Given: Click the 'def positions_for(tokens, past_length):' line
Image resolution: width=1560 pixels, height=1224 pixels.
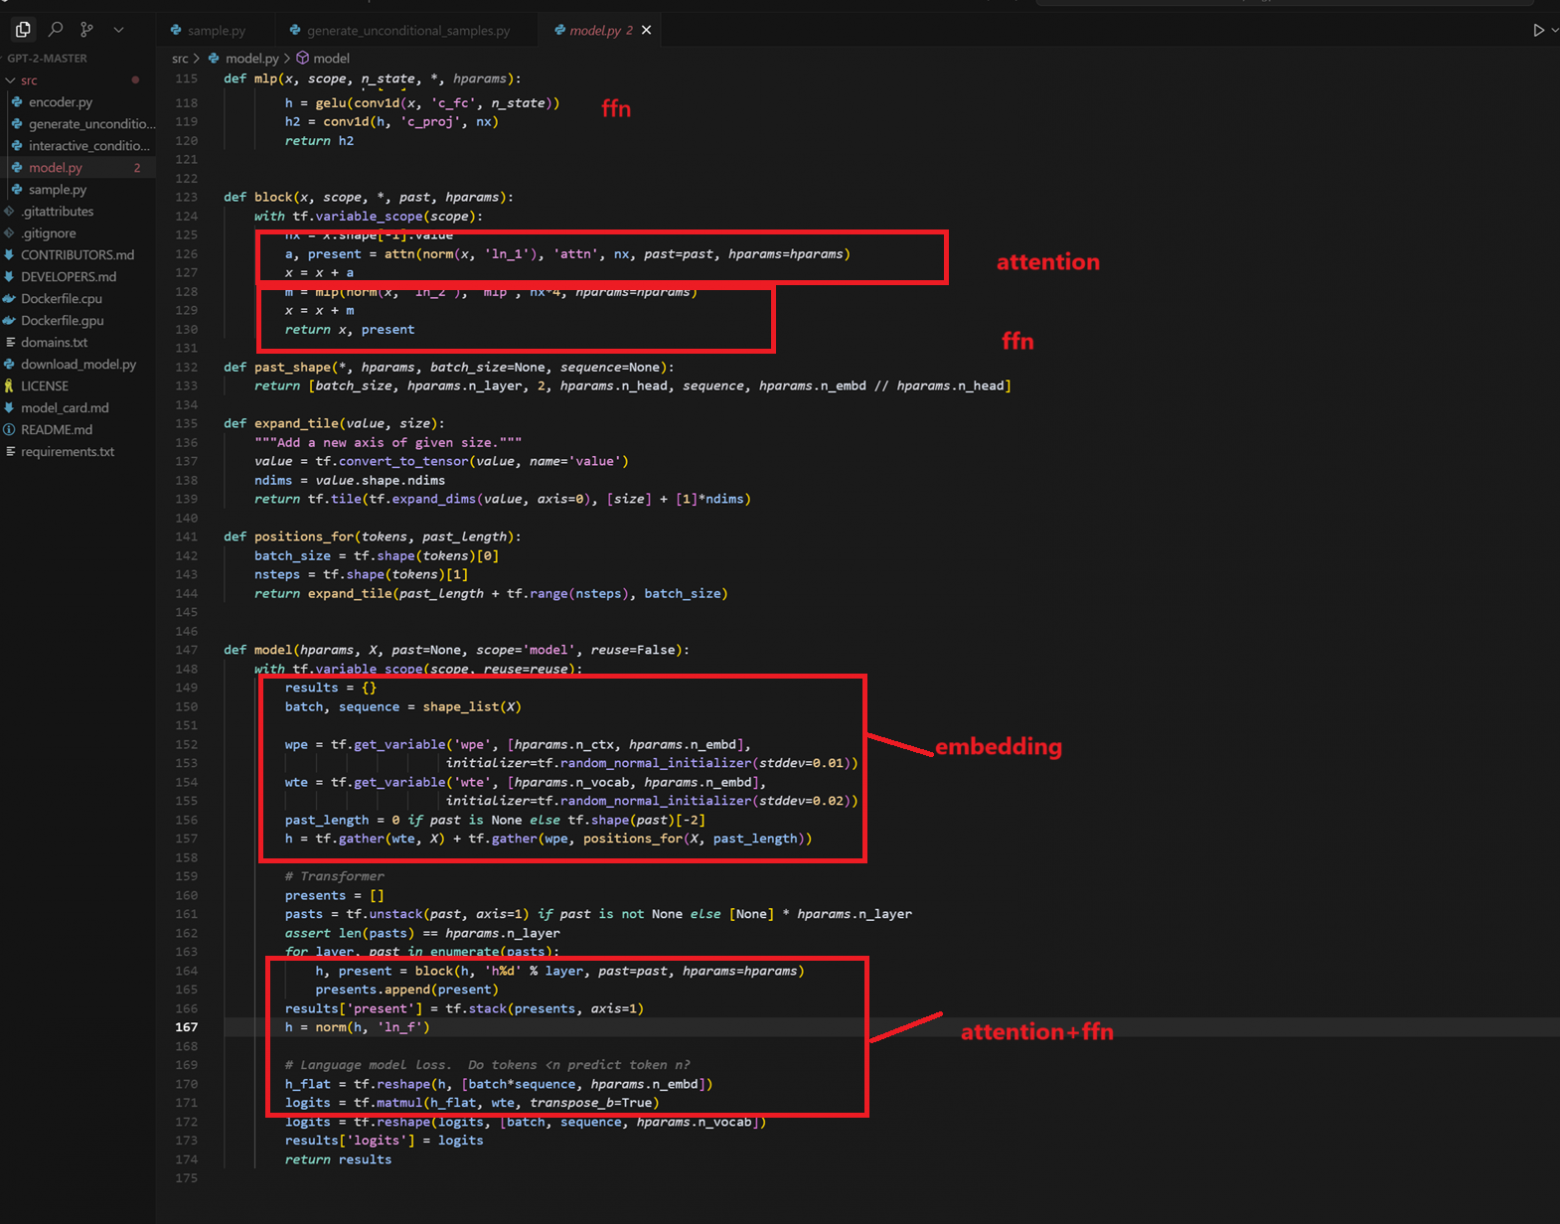Looking at the screenshot, I should [372, 536].
